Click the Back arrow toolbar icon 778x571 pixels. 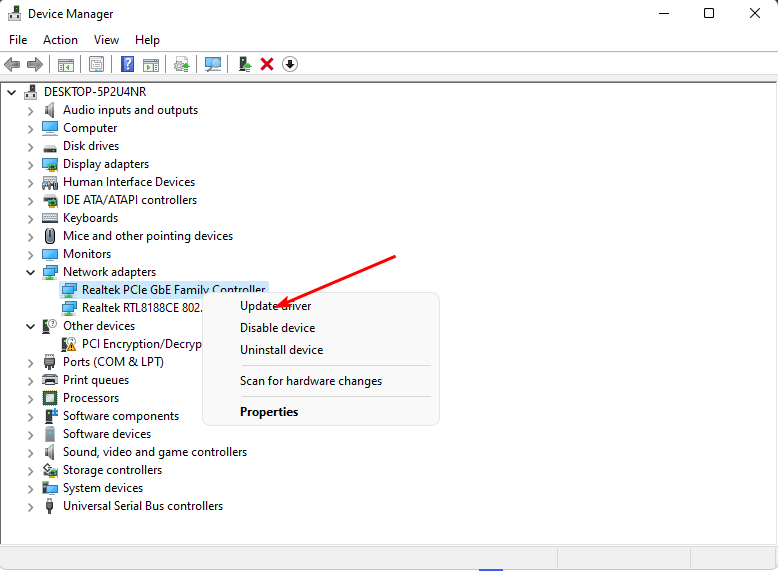pyautogui.click(x=12, y=64)
